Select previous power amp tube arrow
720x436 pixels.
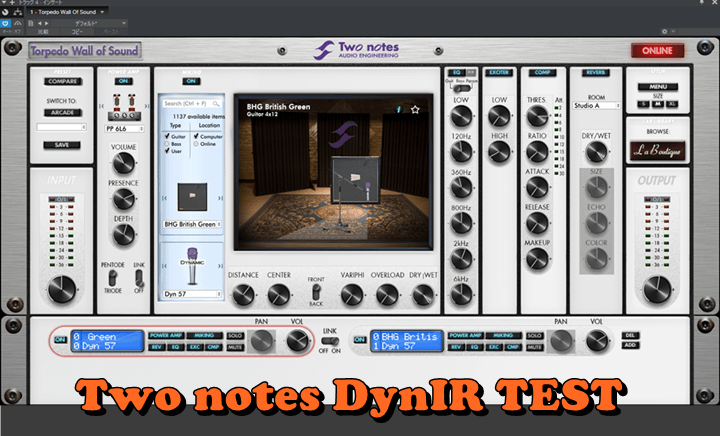point(101,106)
